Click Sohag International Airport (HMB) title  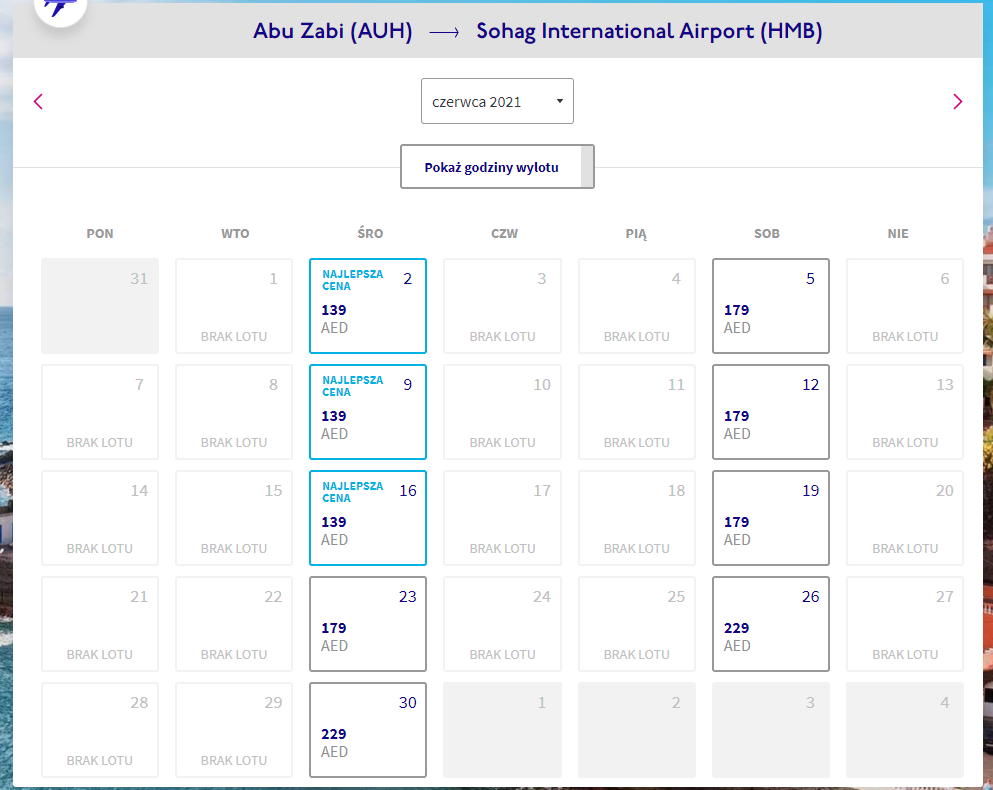[649, 31]
